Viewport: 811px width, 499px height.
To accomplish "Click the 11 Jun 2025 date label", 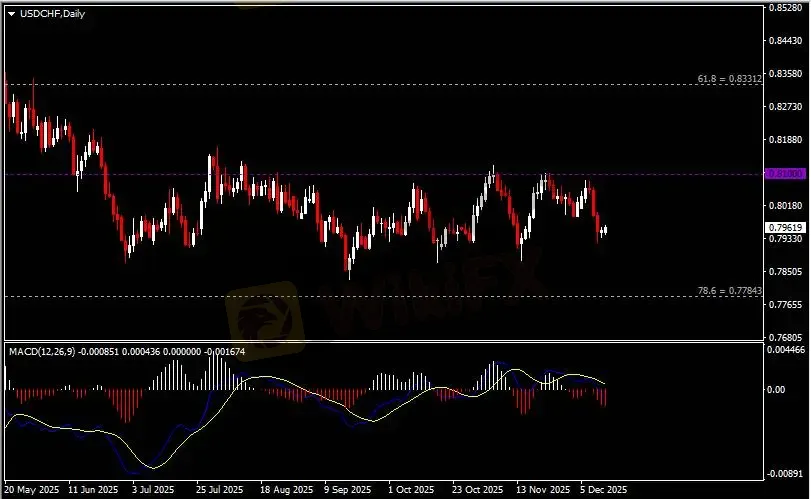I will [93, 490].
